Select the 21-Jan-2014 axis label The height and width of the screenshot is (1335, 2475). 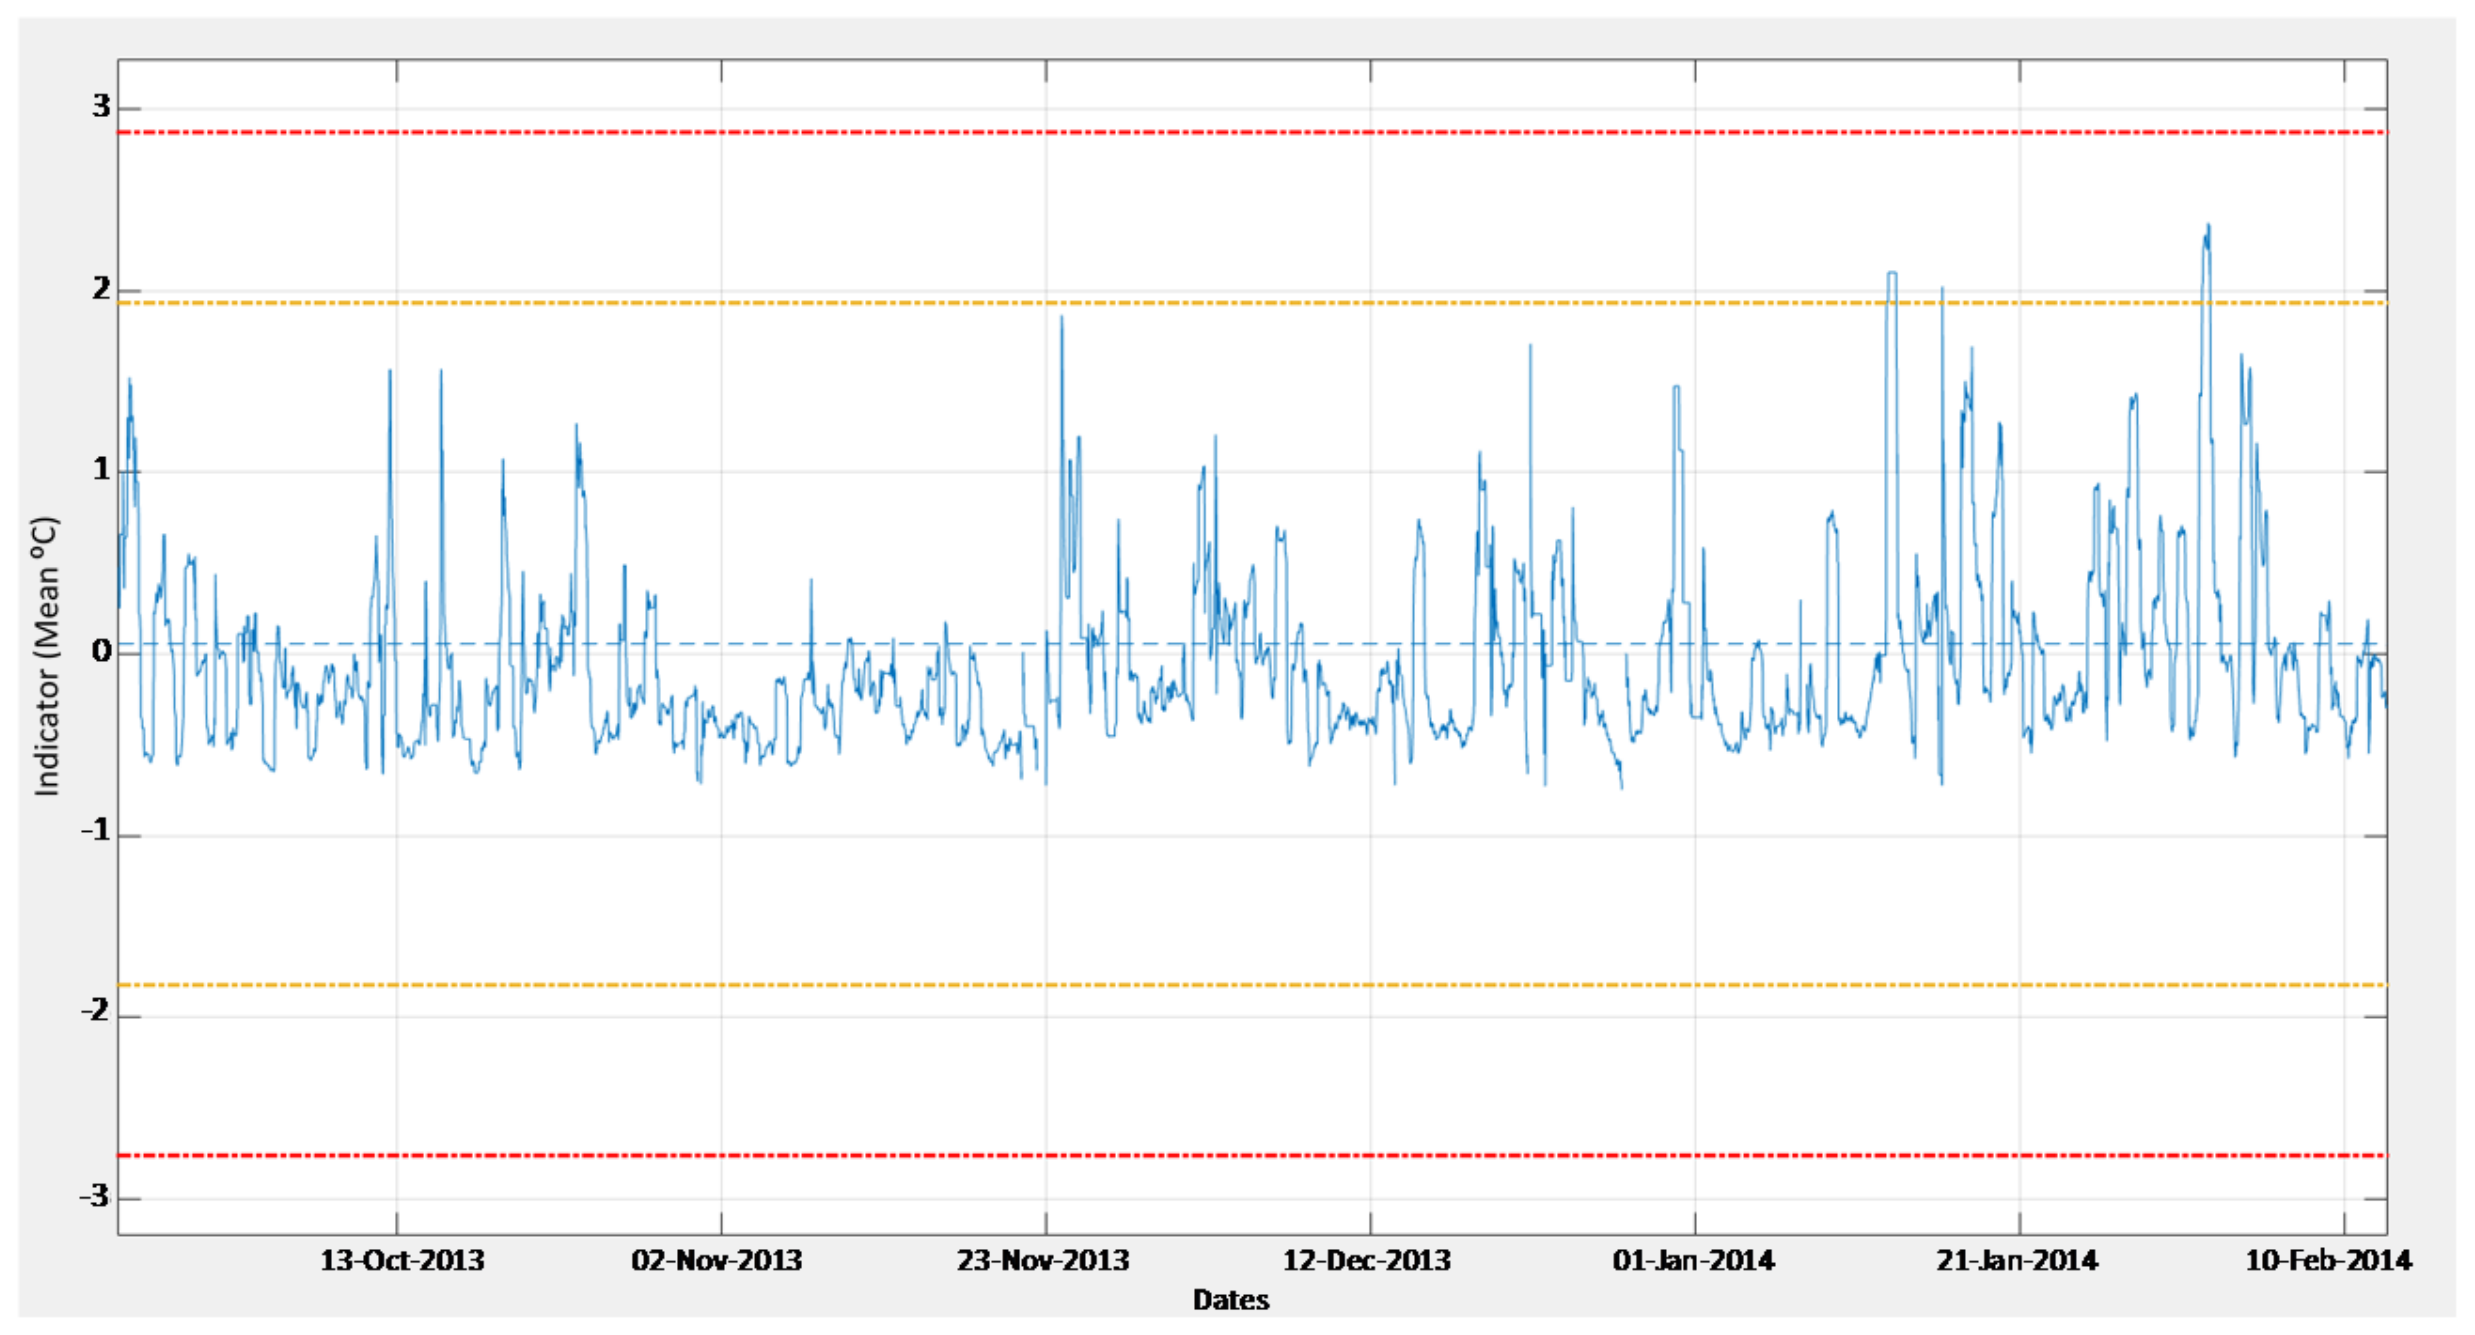[2017, 1260]
